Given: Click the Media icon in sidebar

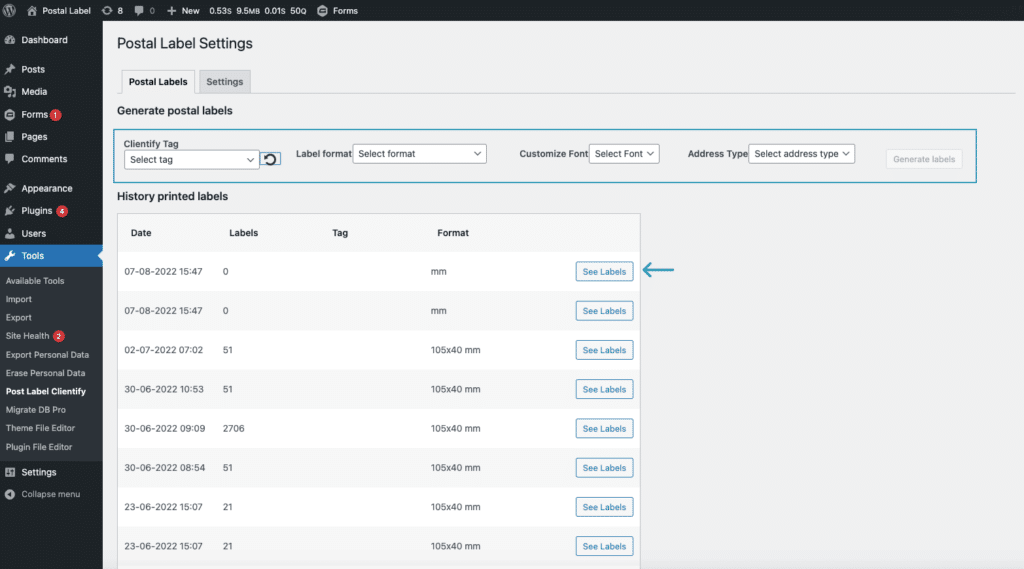Looking at the screenshot, I should click(x=10, y=91).
